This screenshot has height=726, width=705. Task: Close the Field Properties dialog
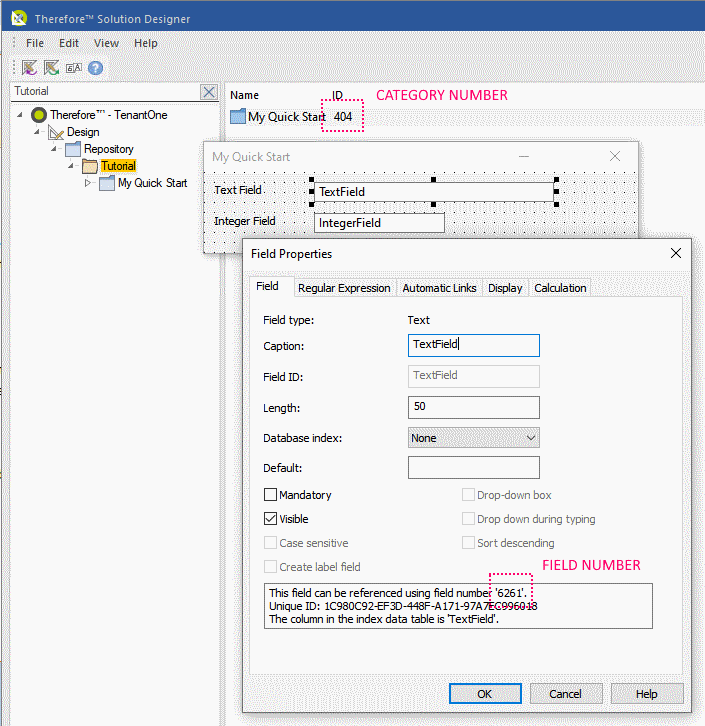tap(676, 253)
